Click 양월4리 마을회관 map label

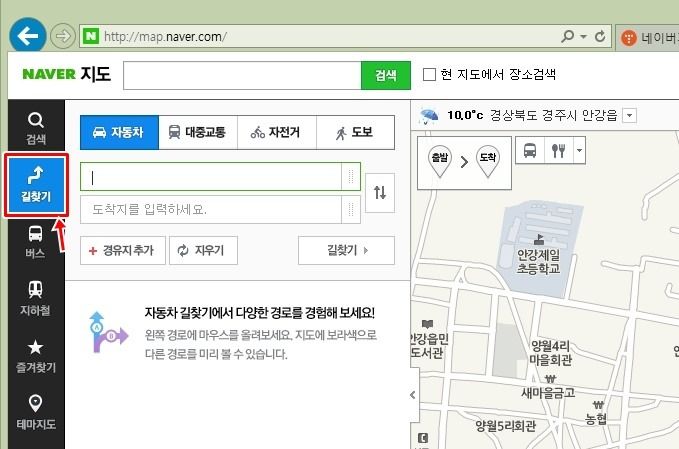coord(550,353)
